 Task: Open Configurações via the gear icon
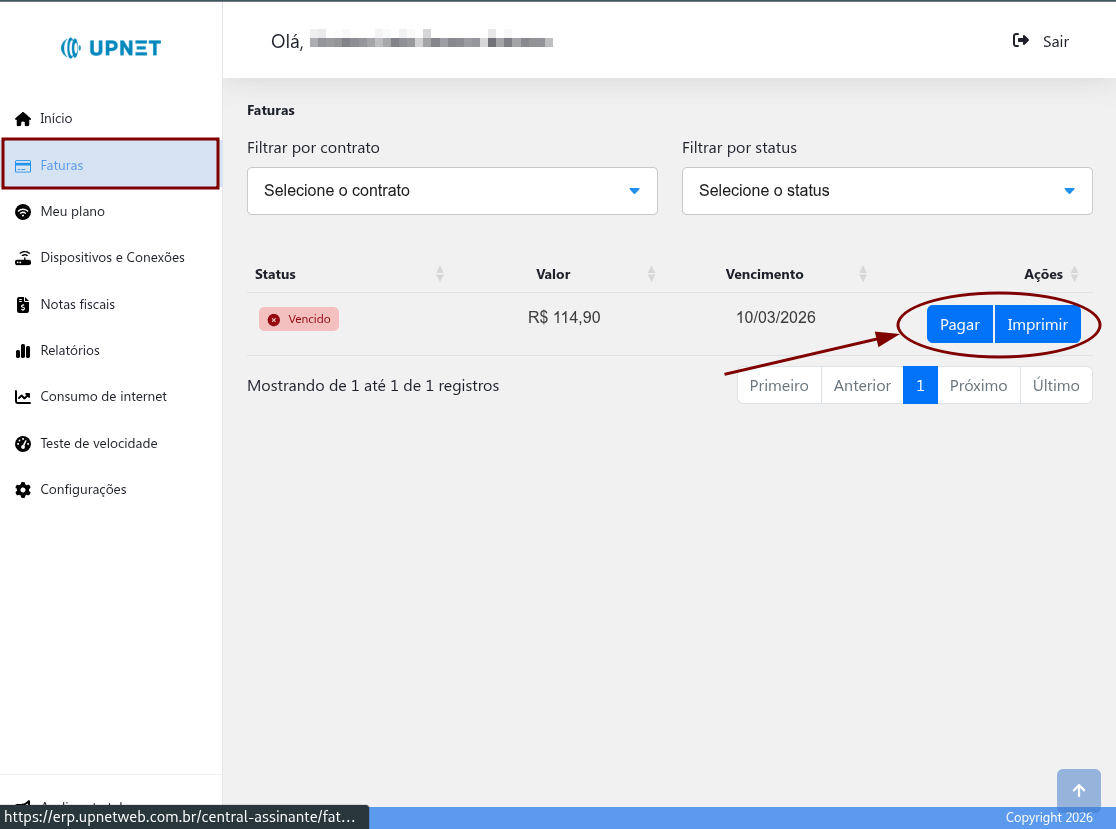(23, 489)
